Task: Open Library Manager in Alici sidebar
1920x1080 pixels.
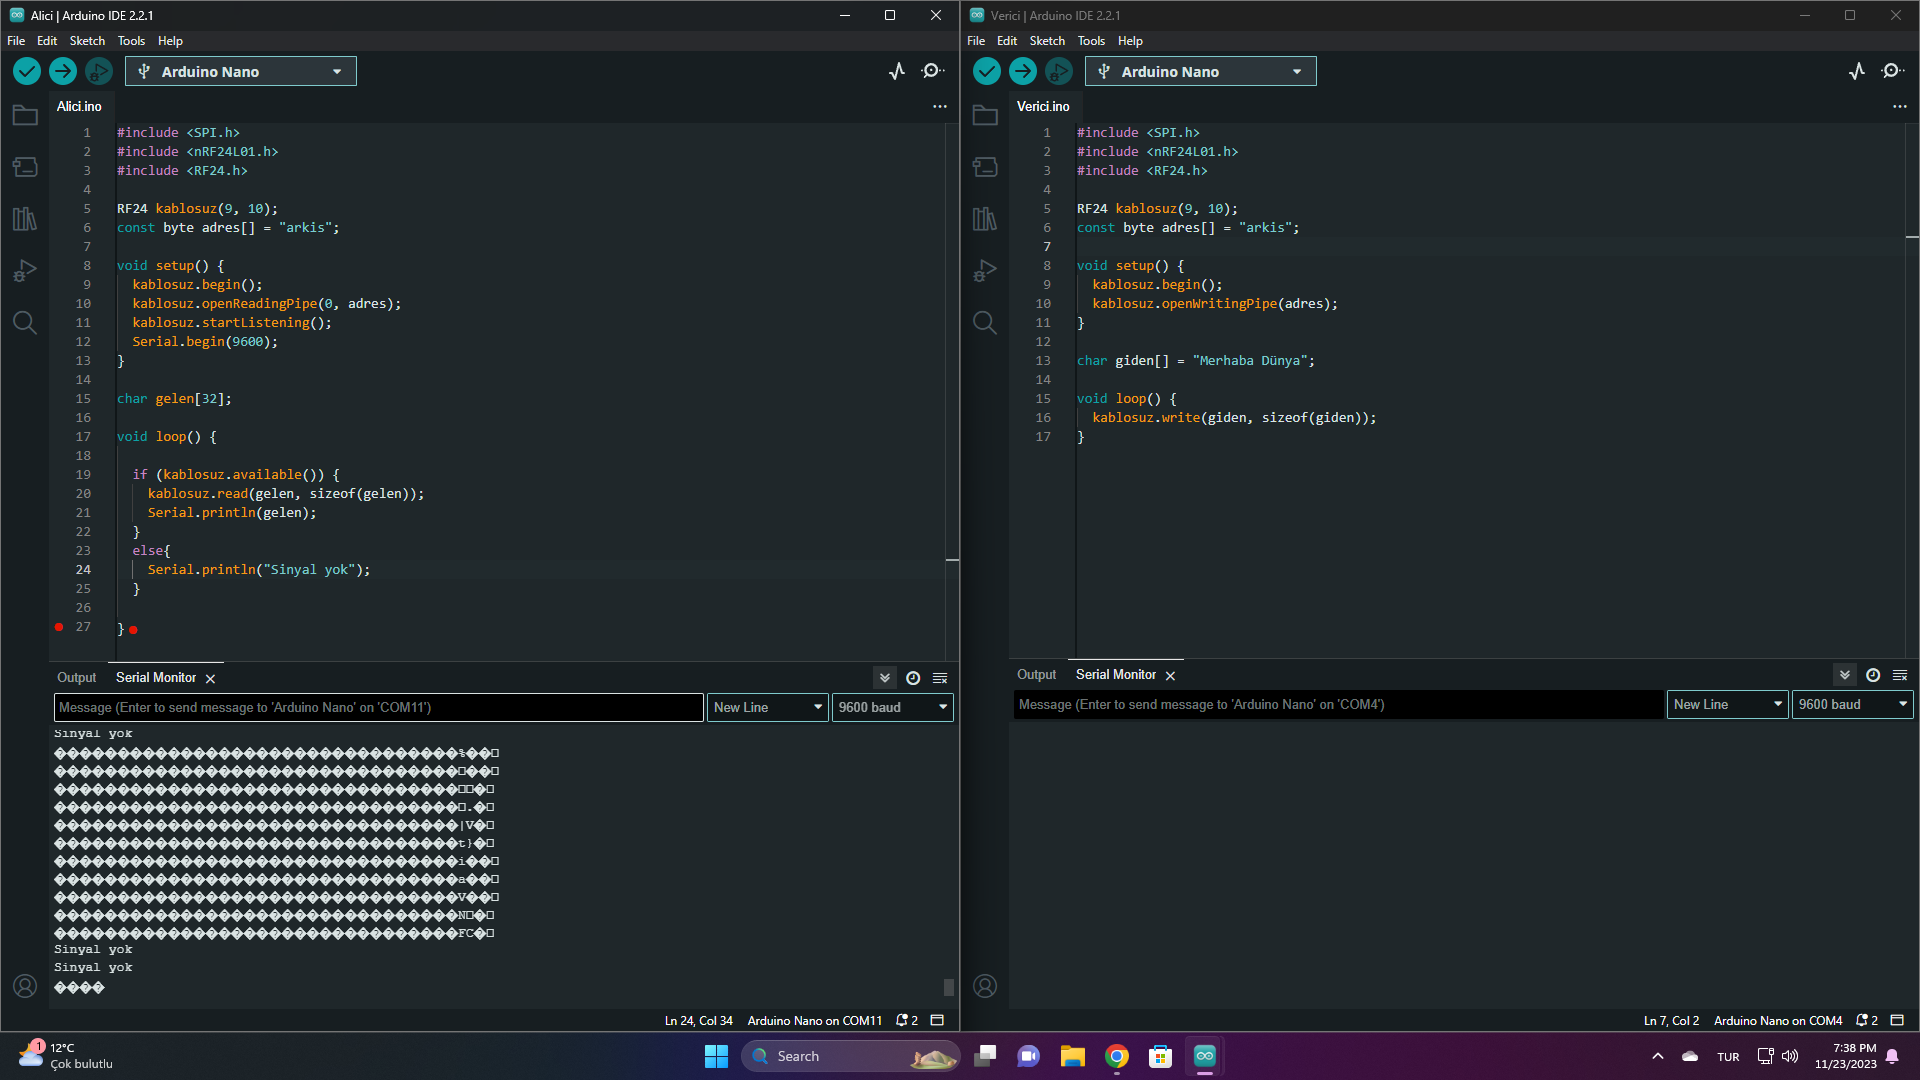Action: [x=25, y=219]
